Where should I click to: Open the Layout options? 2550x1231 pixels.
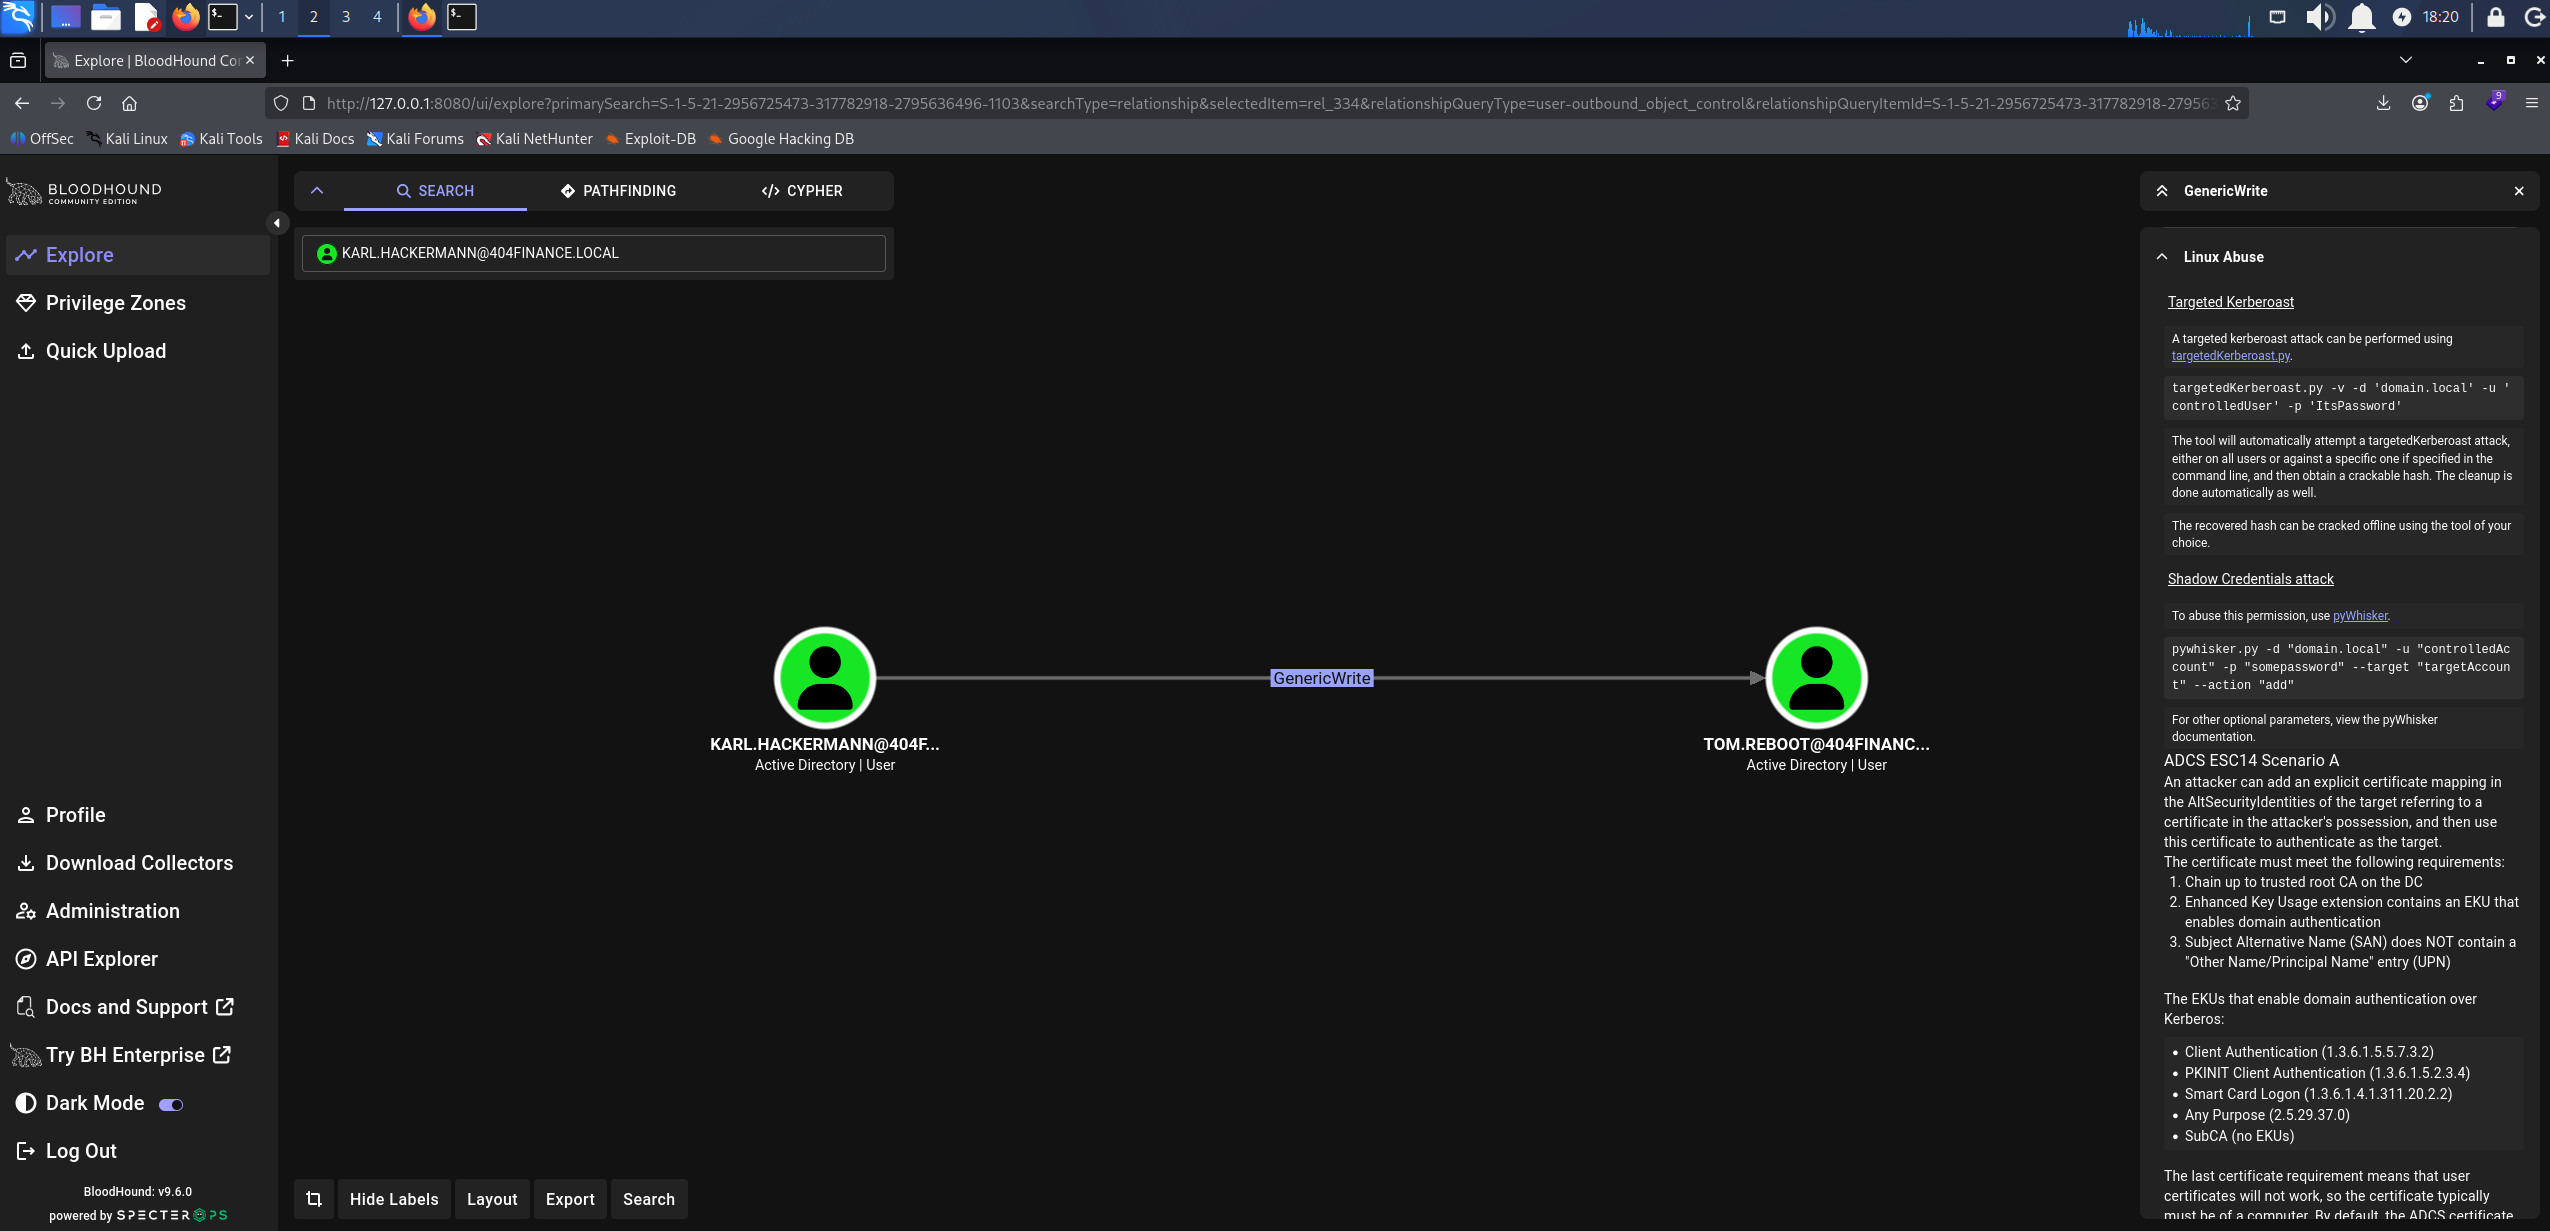coord(492,1198)
